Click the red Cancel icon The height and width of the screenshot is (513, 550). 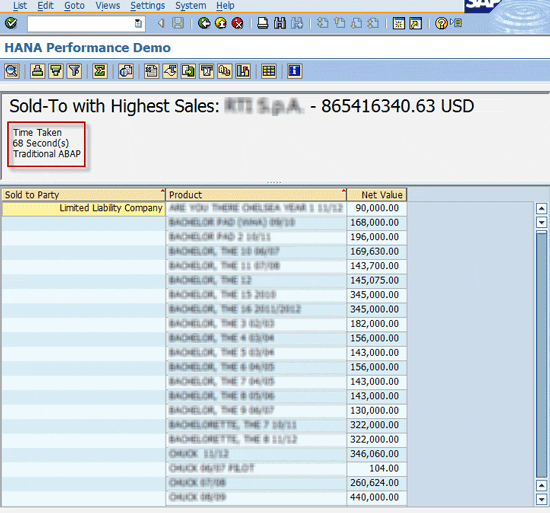point(237,23)
